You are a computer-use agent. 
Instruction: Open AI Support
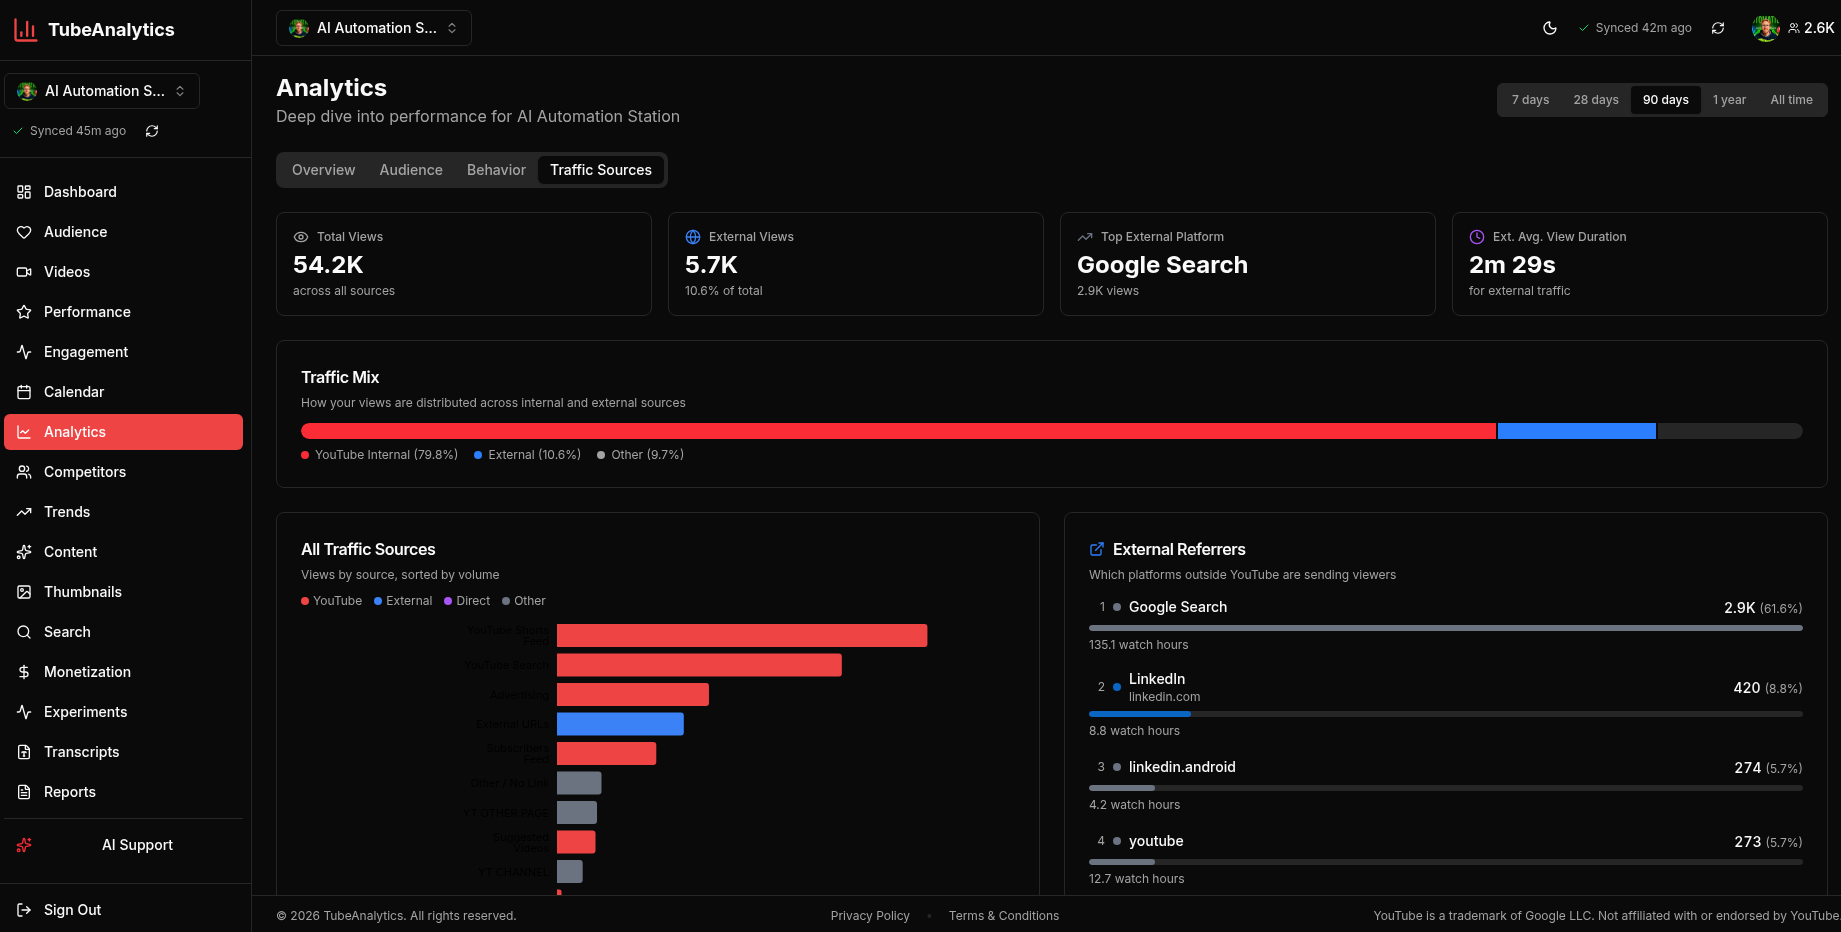click(136, 844)
